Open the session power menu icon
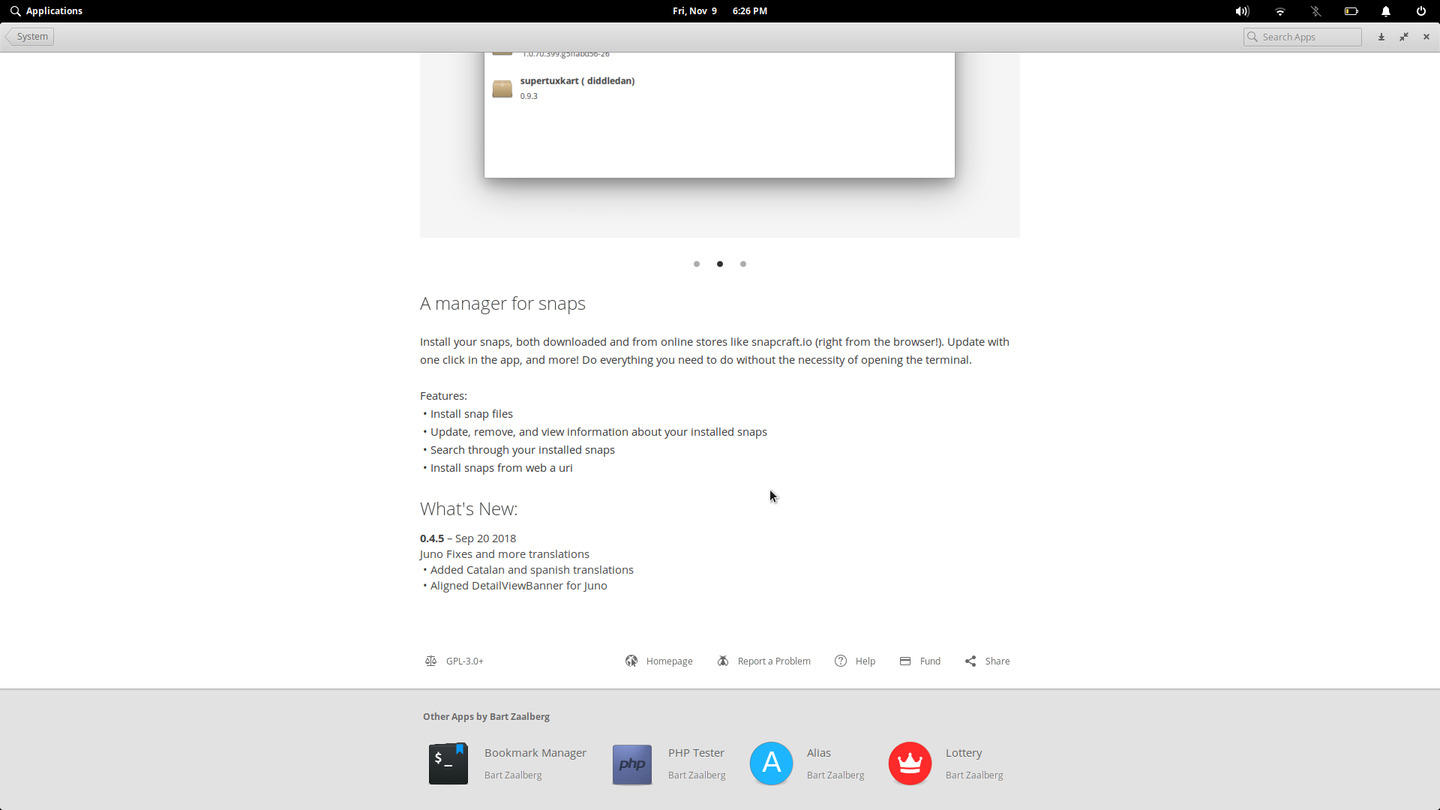 (x=1421, y=11)
